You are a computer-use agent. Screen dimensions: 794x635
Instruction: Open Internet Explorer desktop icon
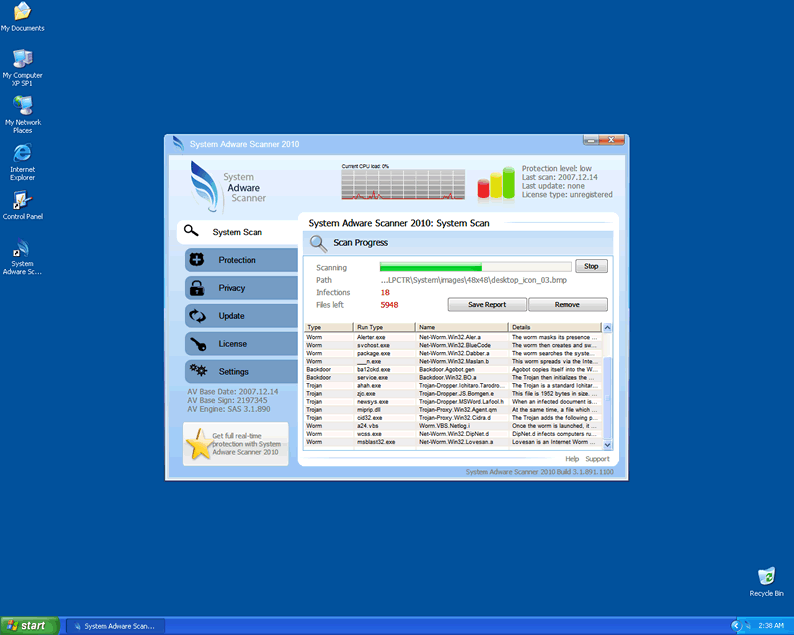22,153
